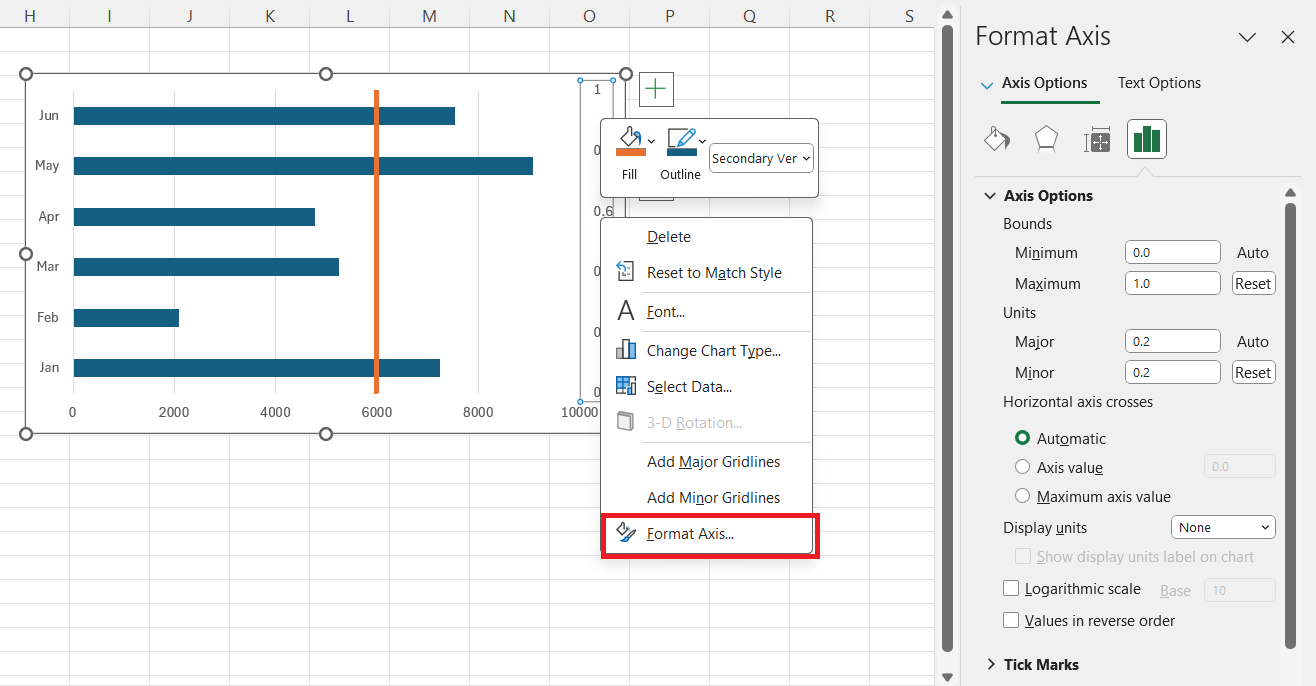The image size is (1316, 686).
Task: Click Reset next to Minor unit
Action: point(1253,372)
